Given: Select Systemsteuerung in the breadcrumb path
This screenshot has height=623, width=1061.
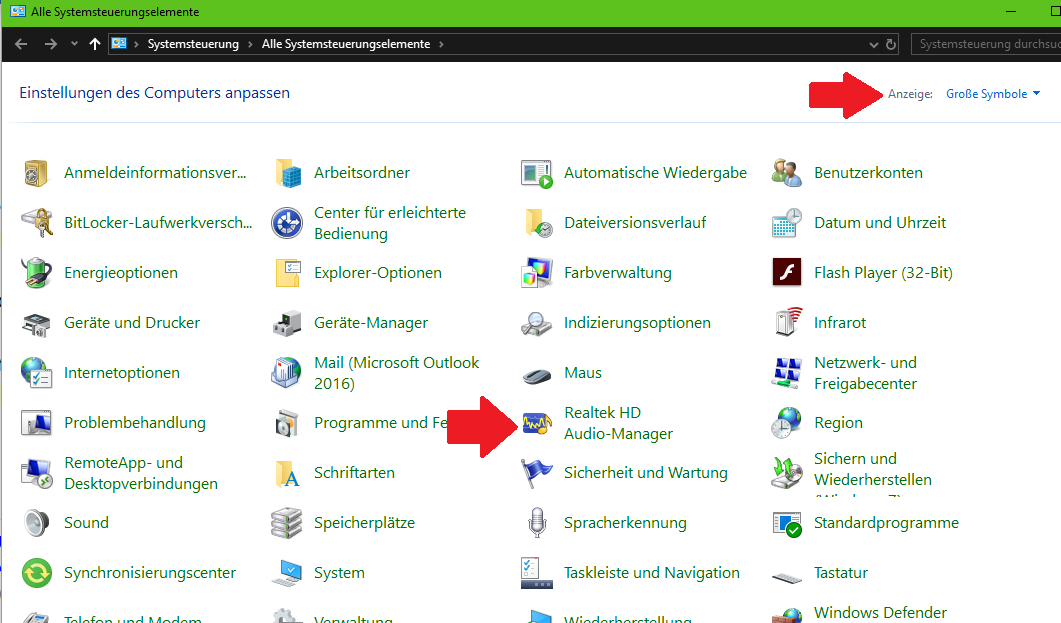Looking at the screenshot, I should [192, 44].
